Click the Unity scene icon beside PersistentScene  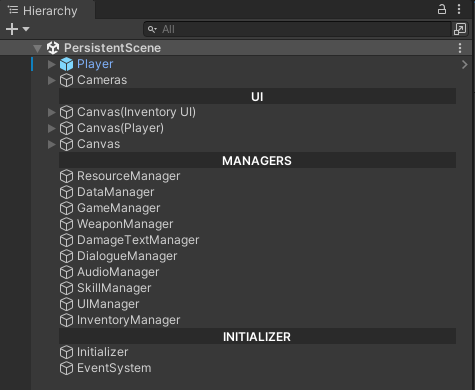53,48
